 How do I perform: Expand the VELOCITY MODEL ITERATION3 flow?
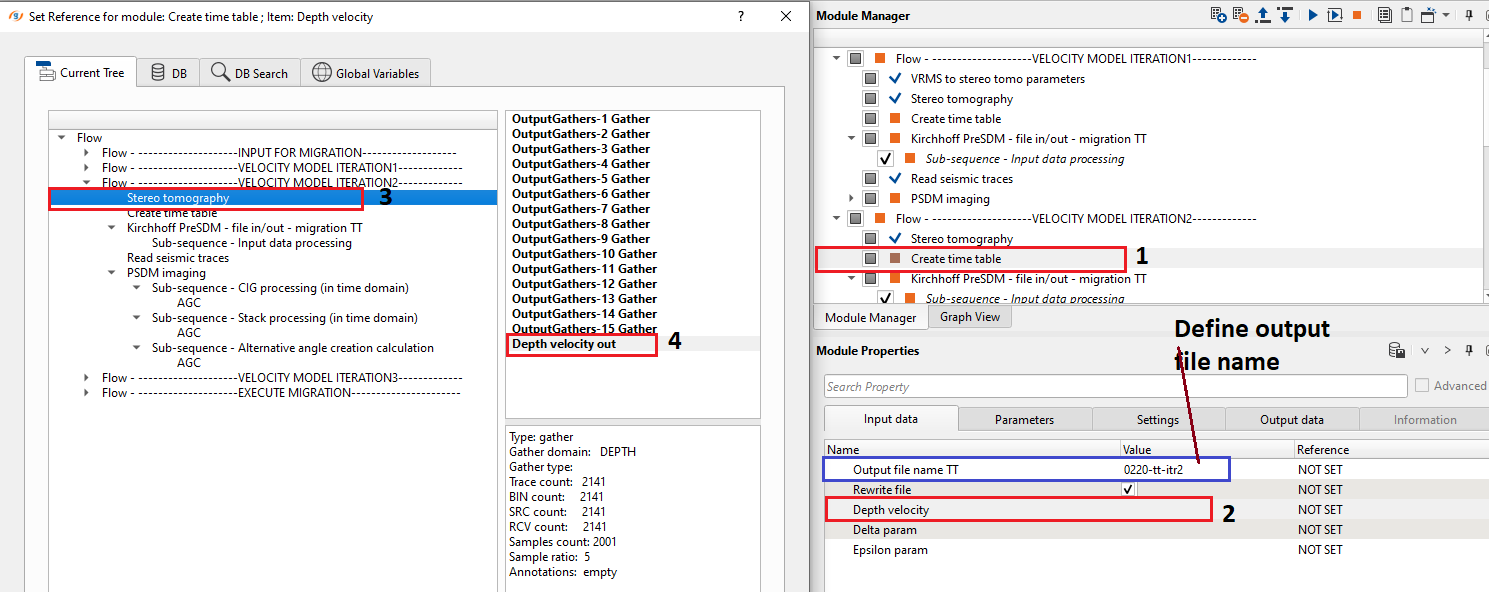pyautogui.click(x=88, y=378)
